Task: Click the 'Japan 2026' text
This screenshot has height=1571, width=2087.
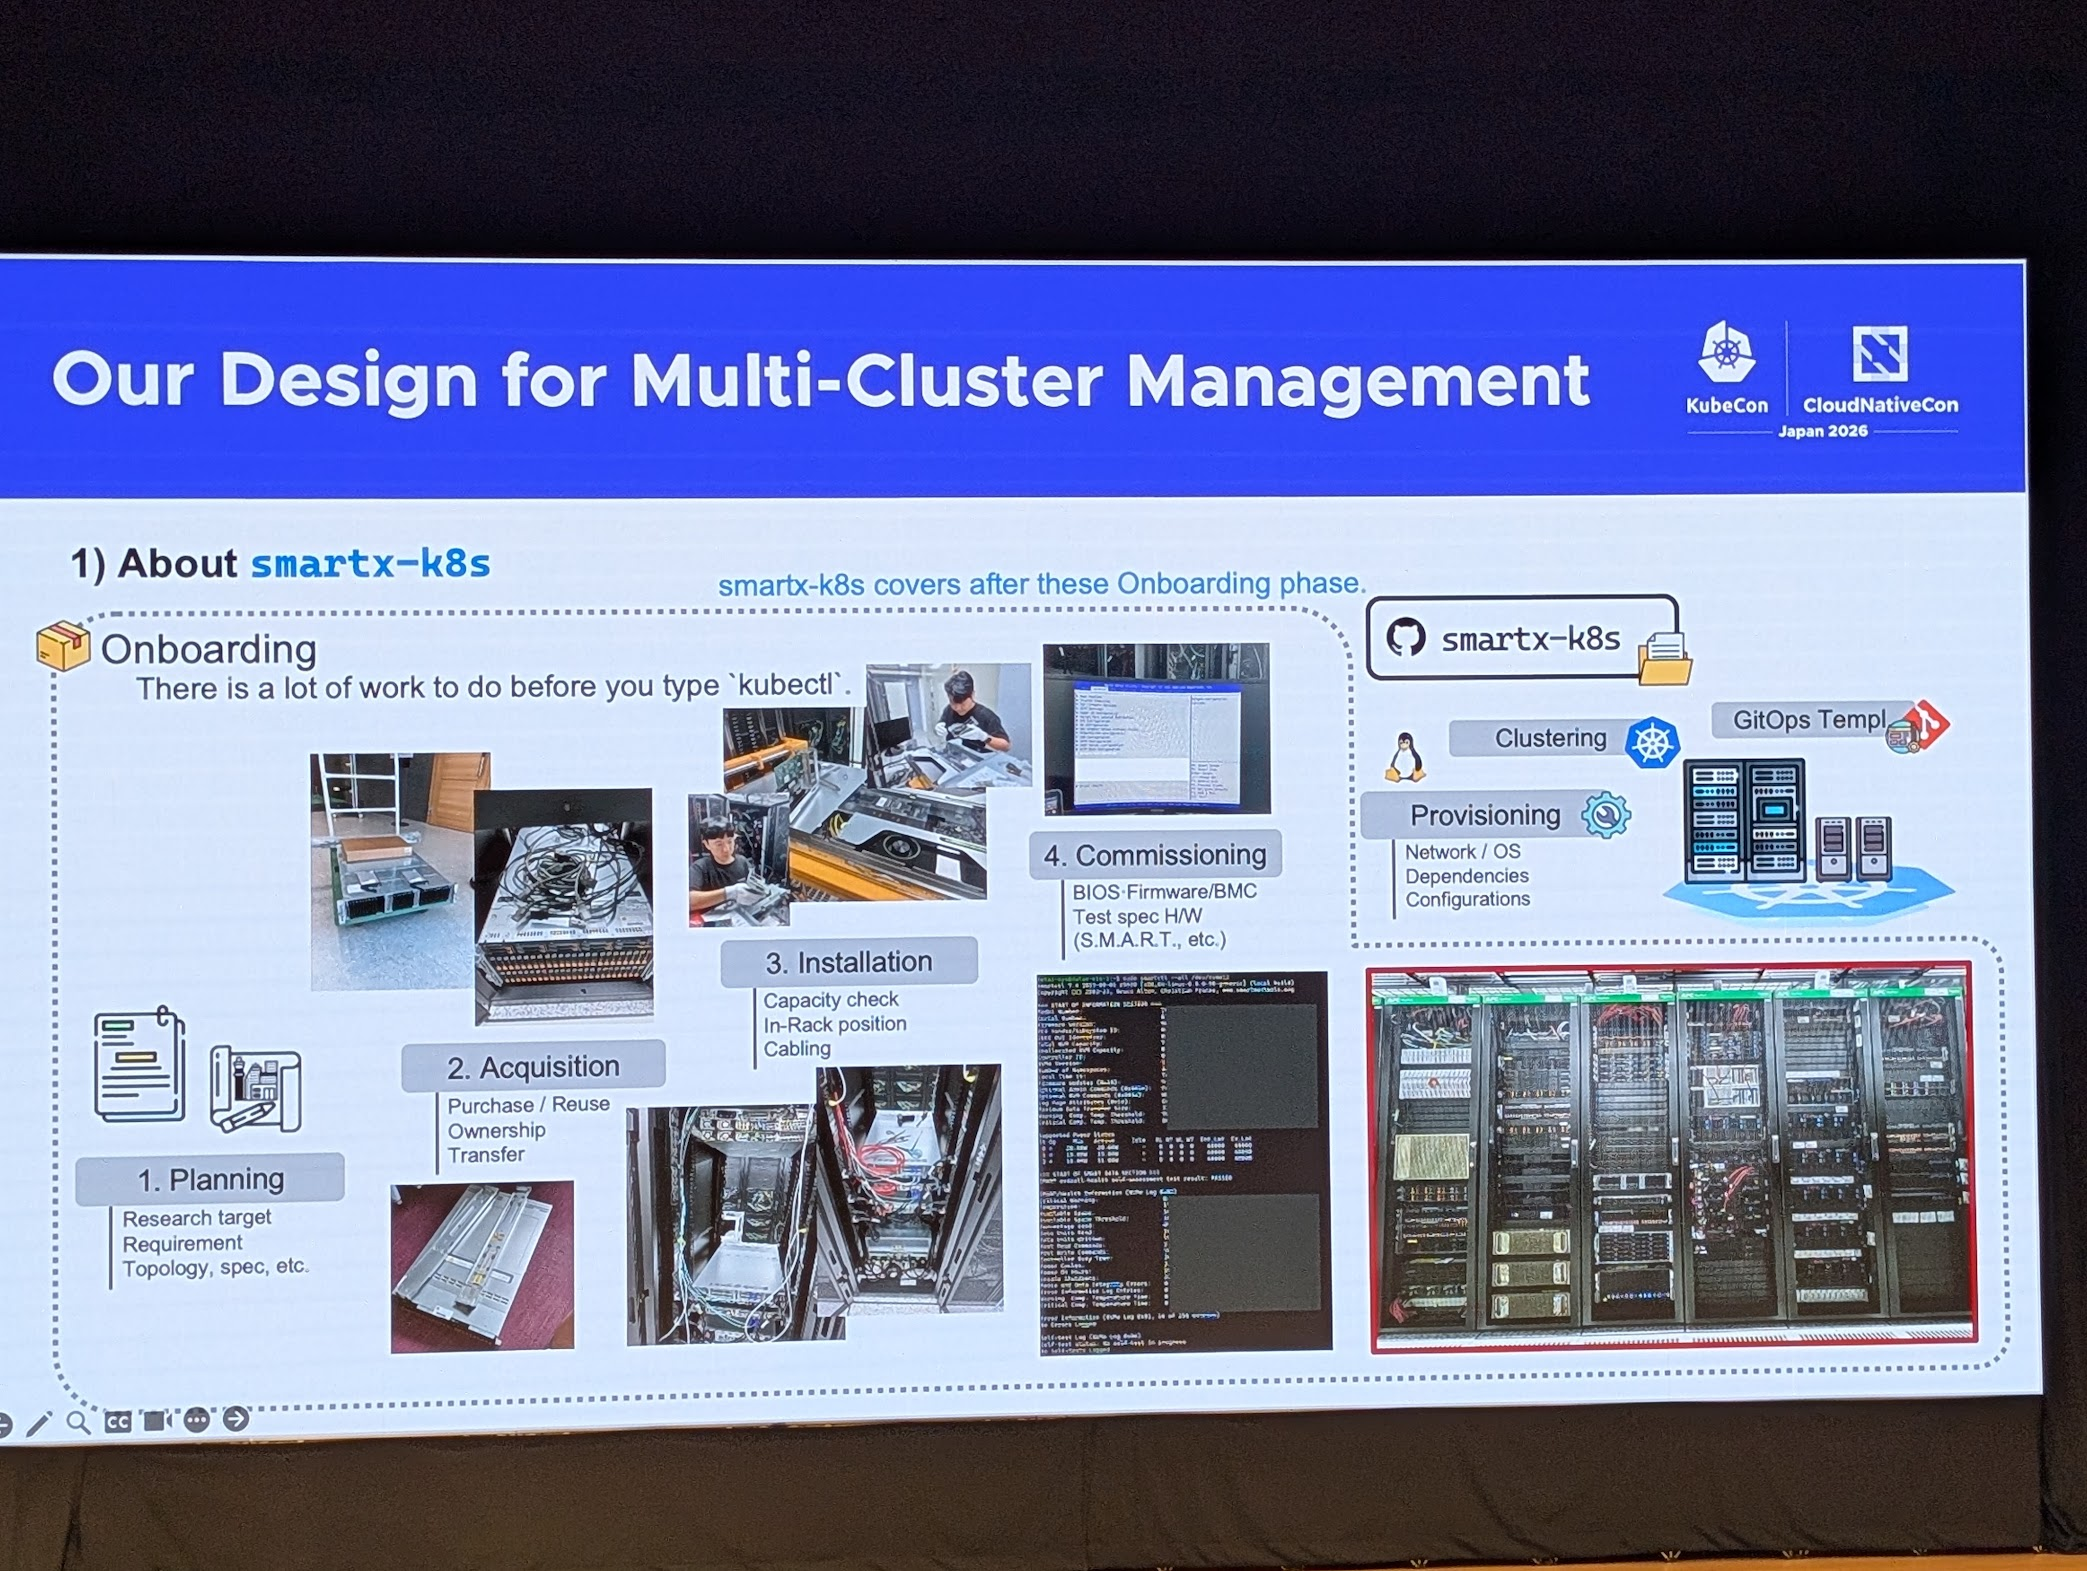Action: (x=1823, y=431)
